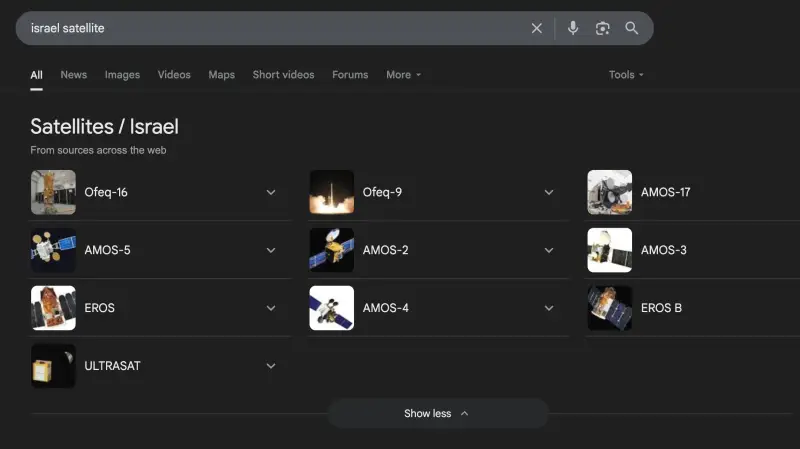800x449 pixels.
Task: Open the Videos tab
Action: pyautogui.click(x=174, y=75)
